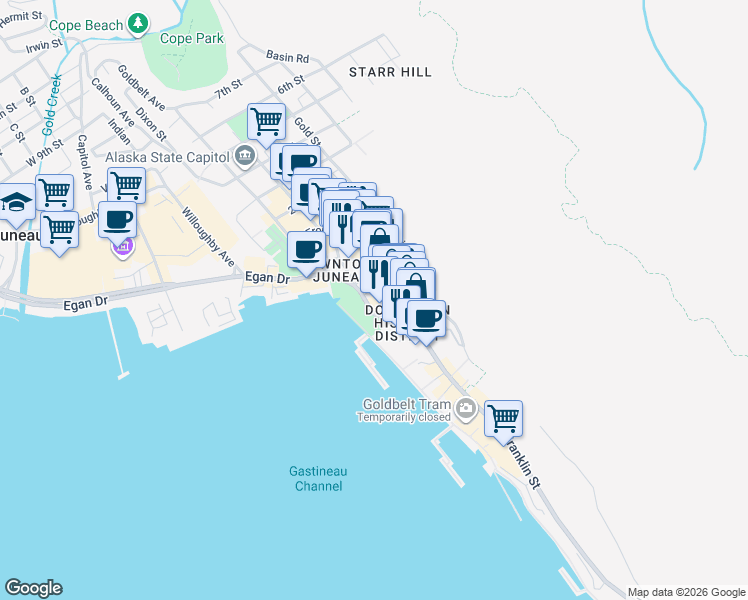This screenshot has width=748, height=600.
Task: Click the Map data ©2026 Google attribution
Action: 686,592
